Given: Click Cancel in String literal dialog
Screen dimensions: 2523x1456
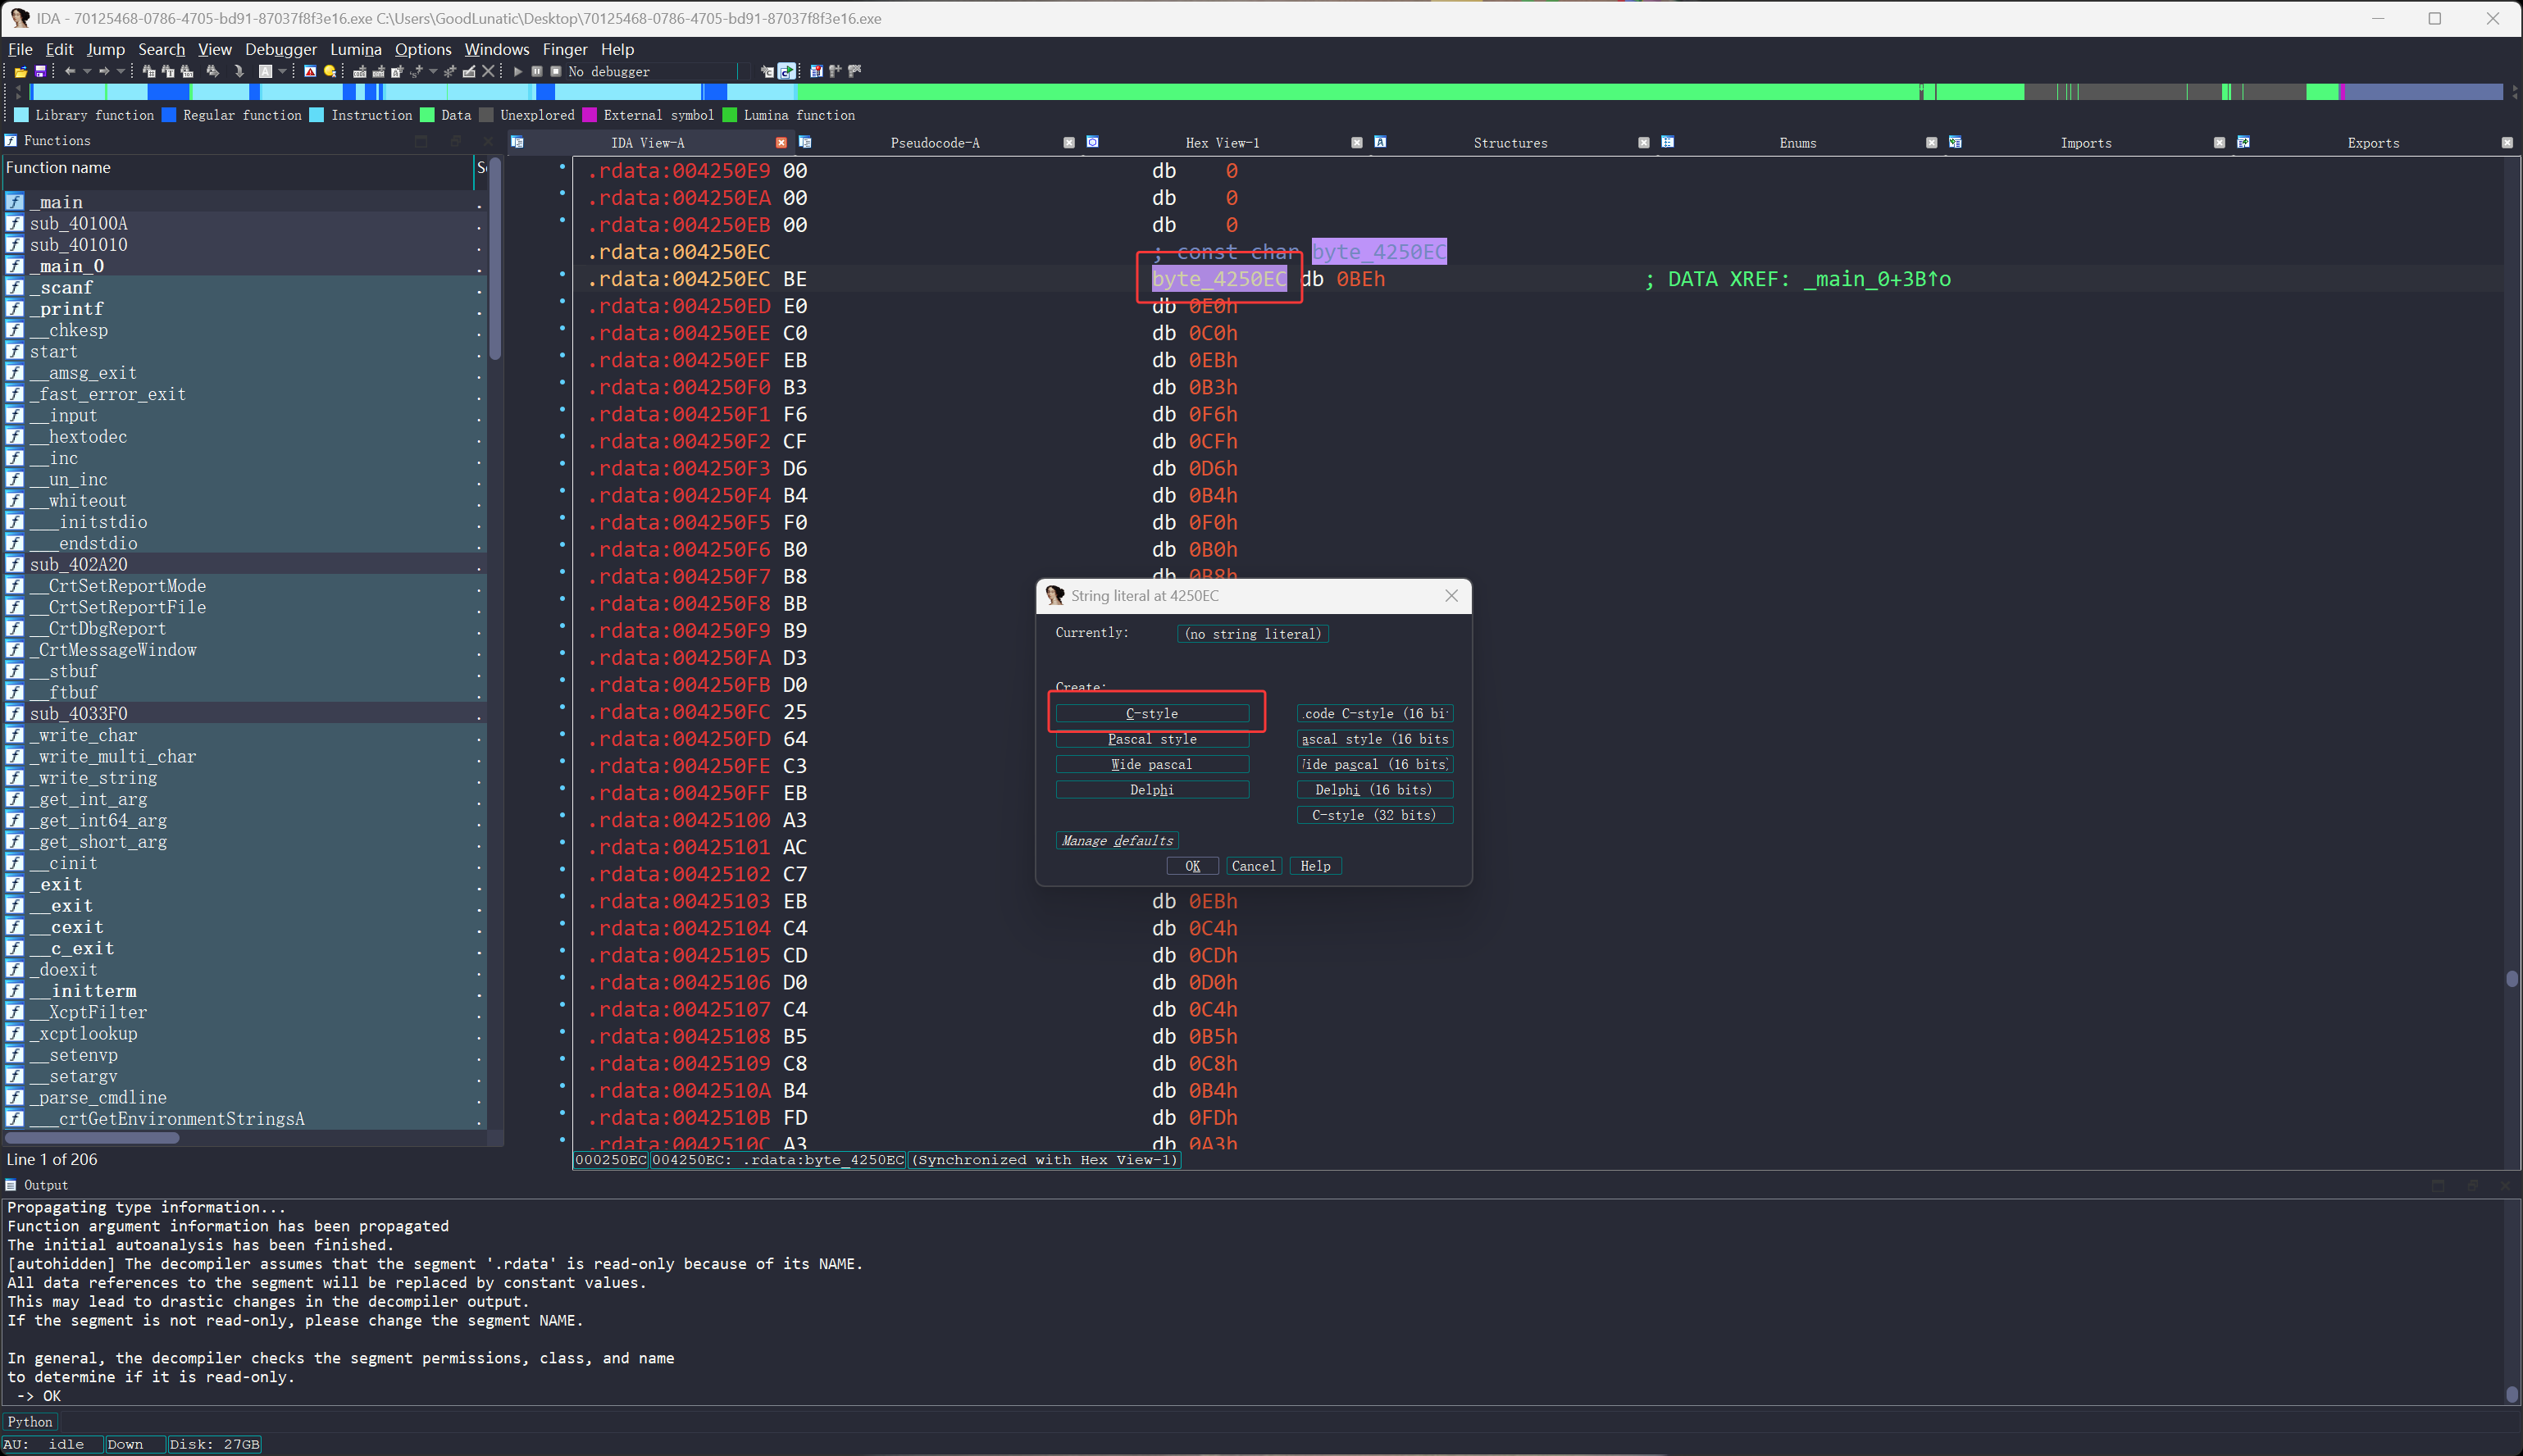Looking at the screenshot, I should click(x=1253, y=866).
